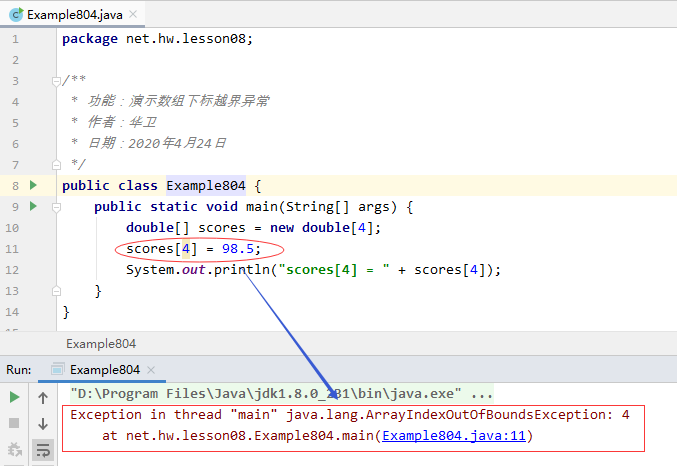Close the Example804 run tab

[151, 370]
